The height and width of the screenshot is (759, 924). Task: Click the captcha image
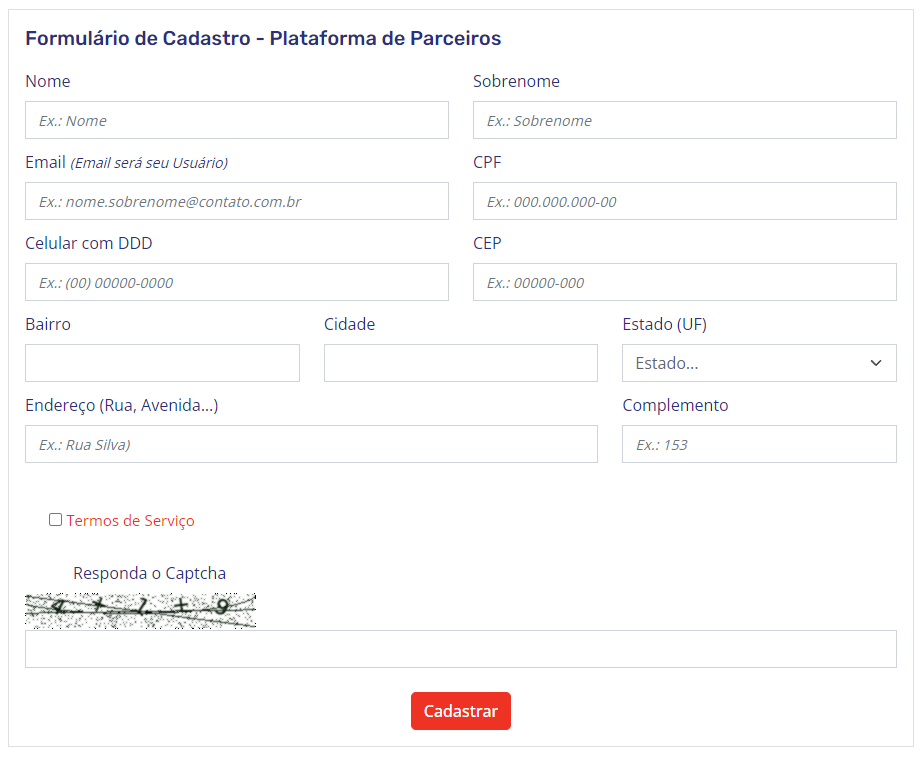point(140,610)
